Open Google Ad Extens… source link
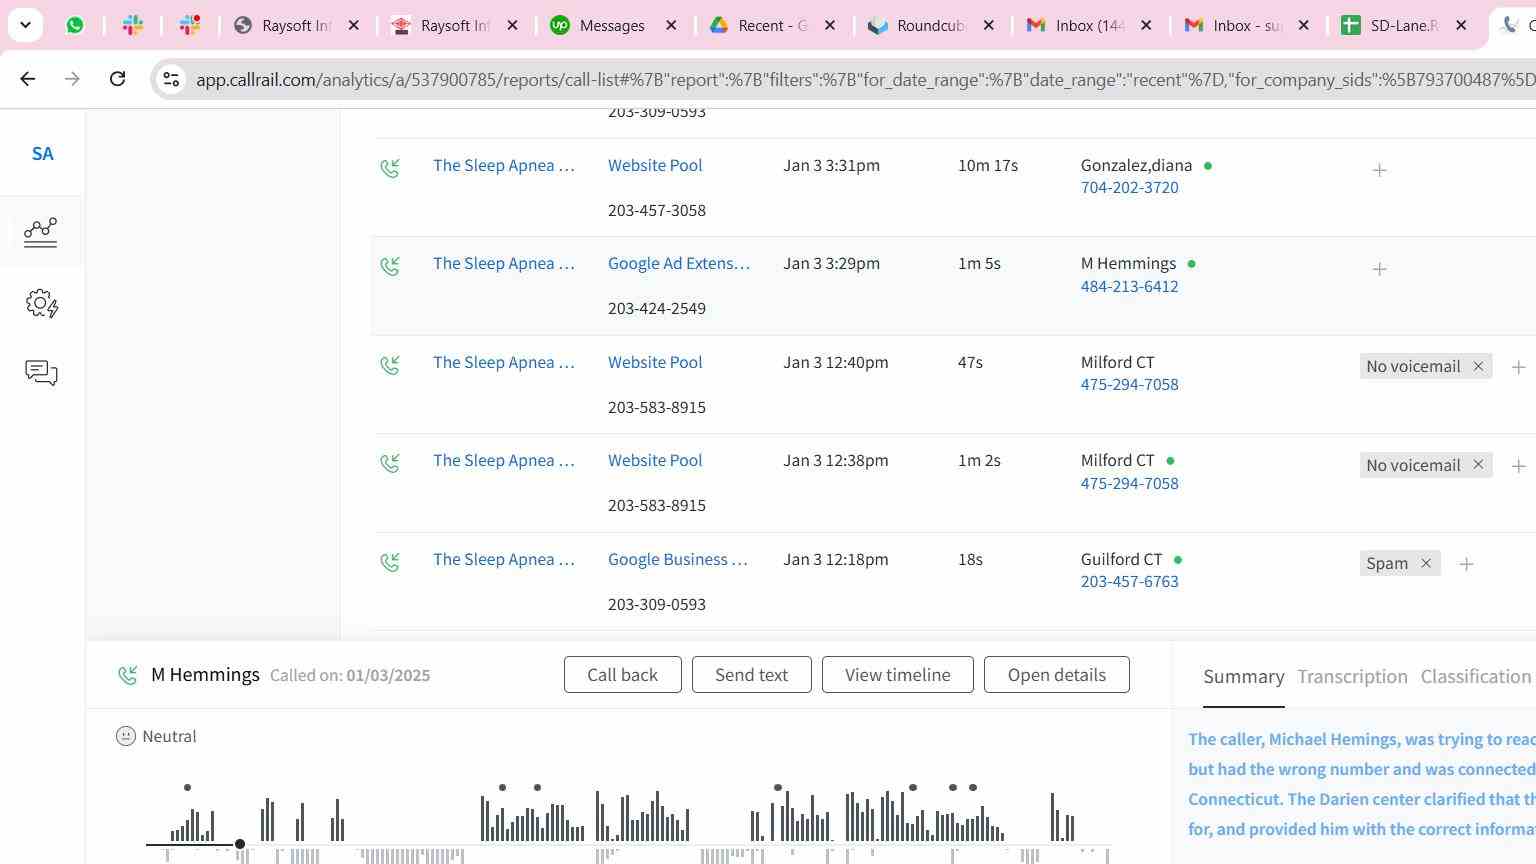The image size is (1536, 864). coord(679,264)
